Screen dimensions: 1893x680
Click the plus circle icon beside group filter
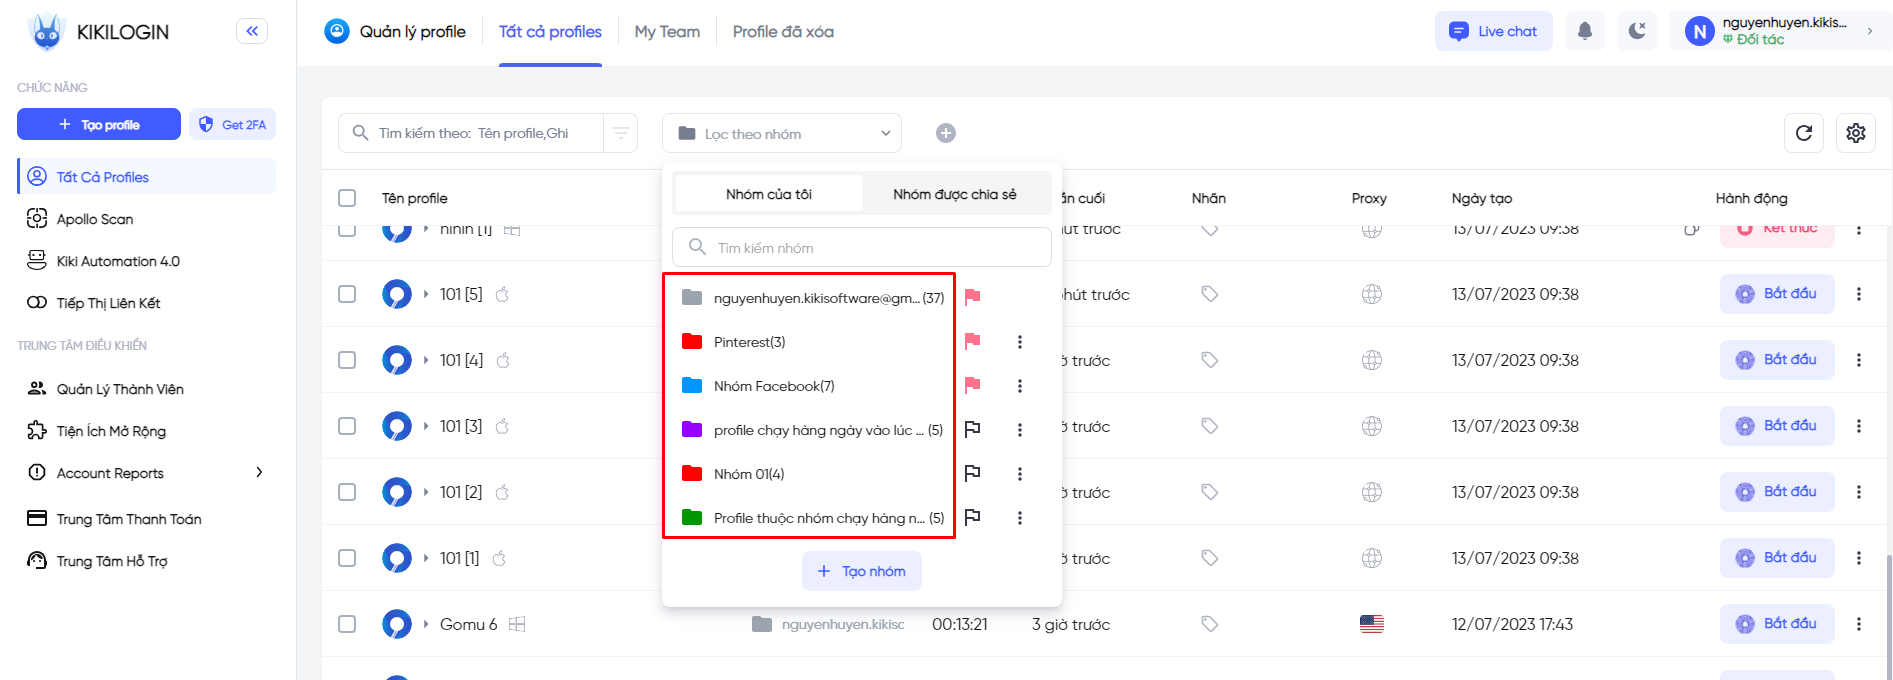click(946, 133)
